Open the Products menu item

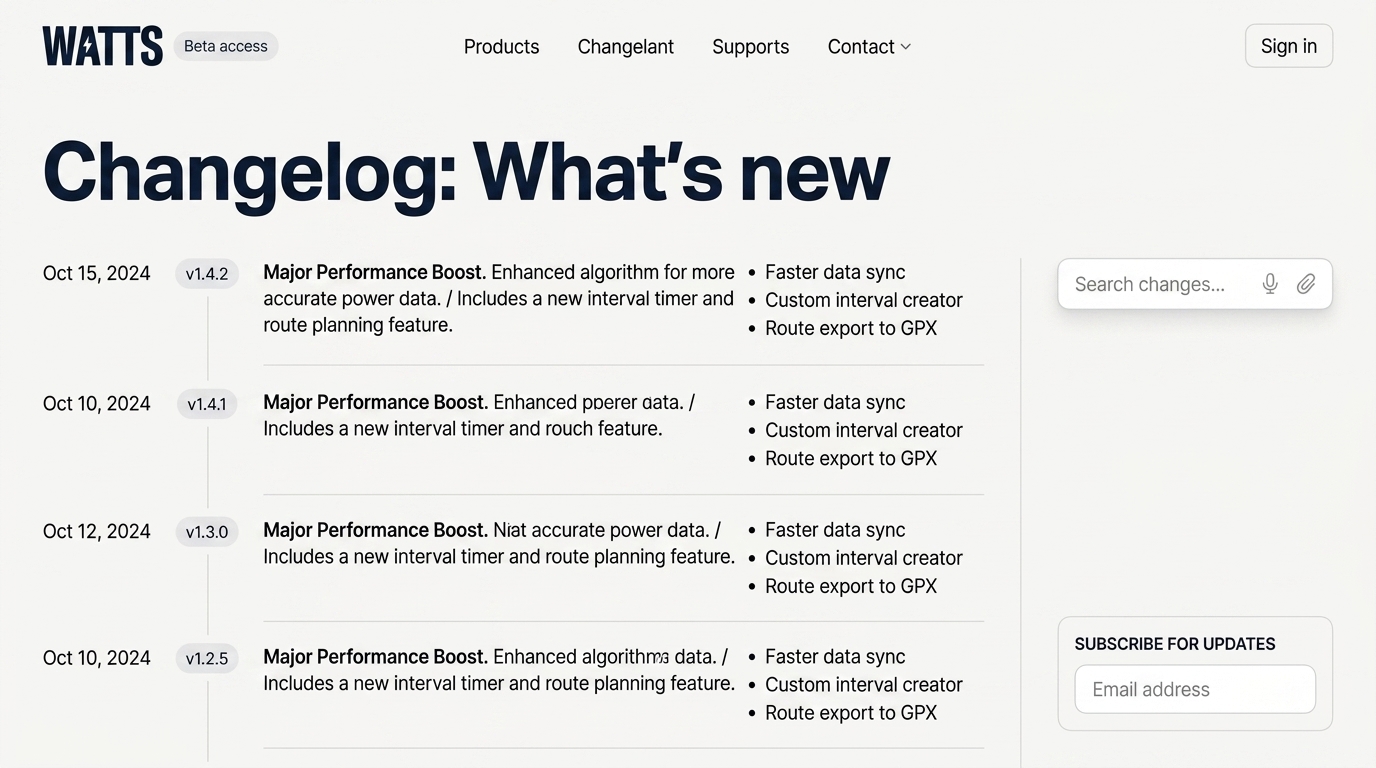[501, 47]
